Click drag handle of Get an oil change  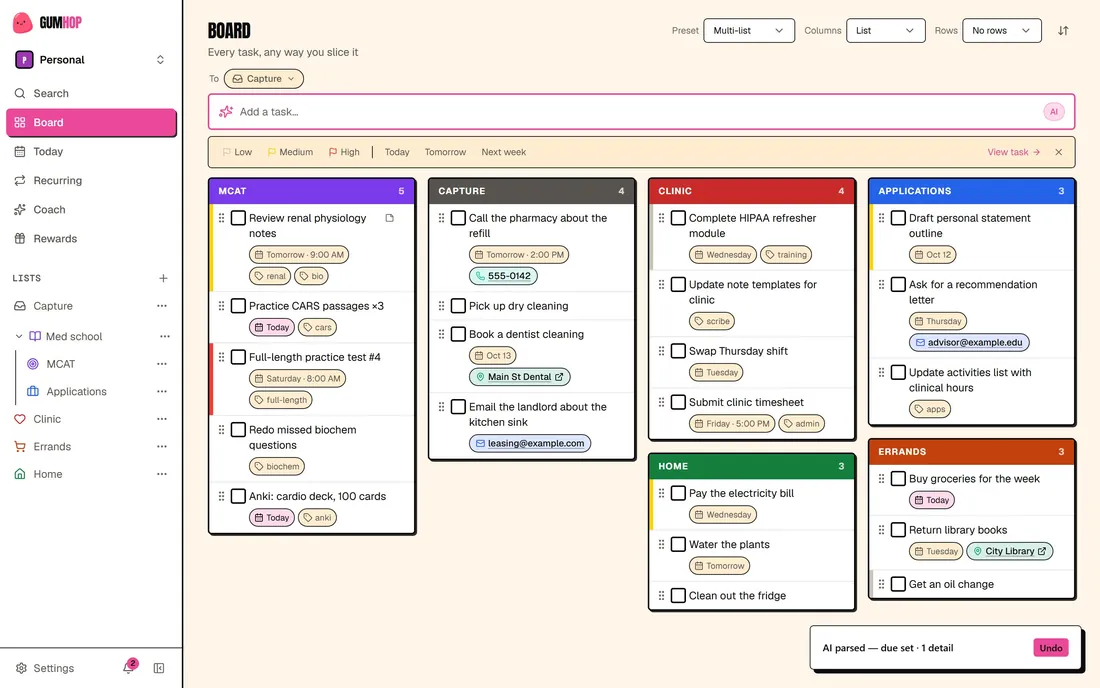pos(881,584)
